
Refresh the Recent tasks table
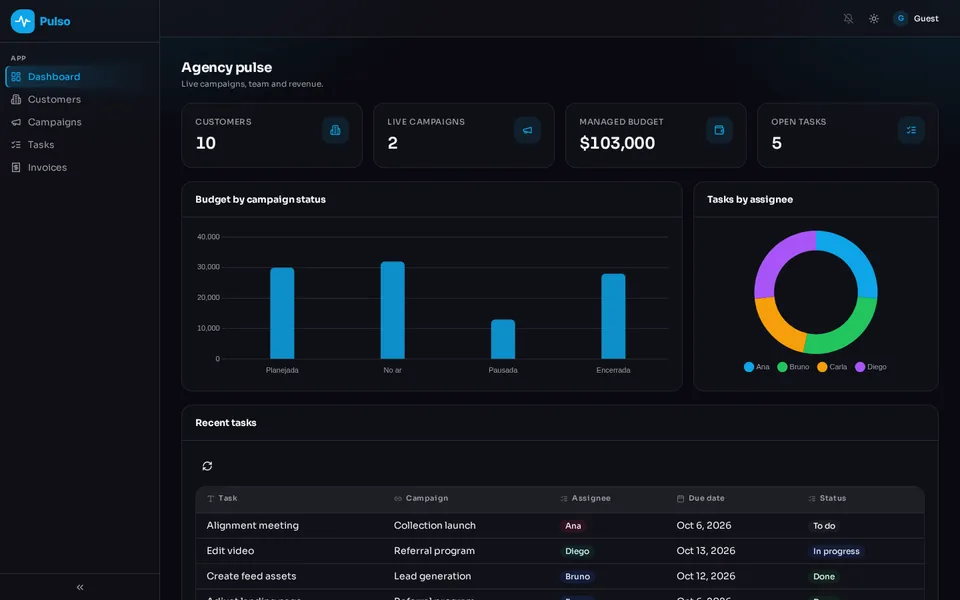208,466
